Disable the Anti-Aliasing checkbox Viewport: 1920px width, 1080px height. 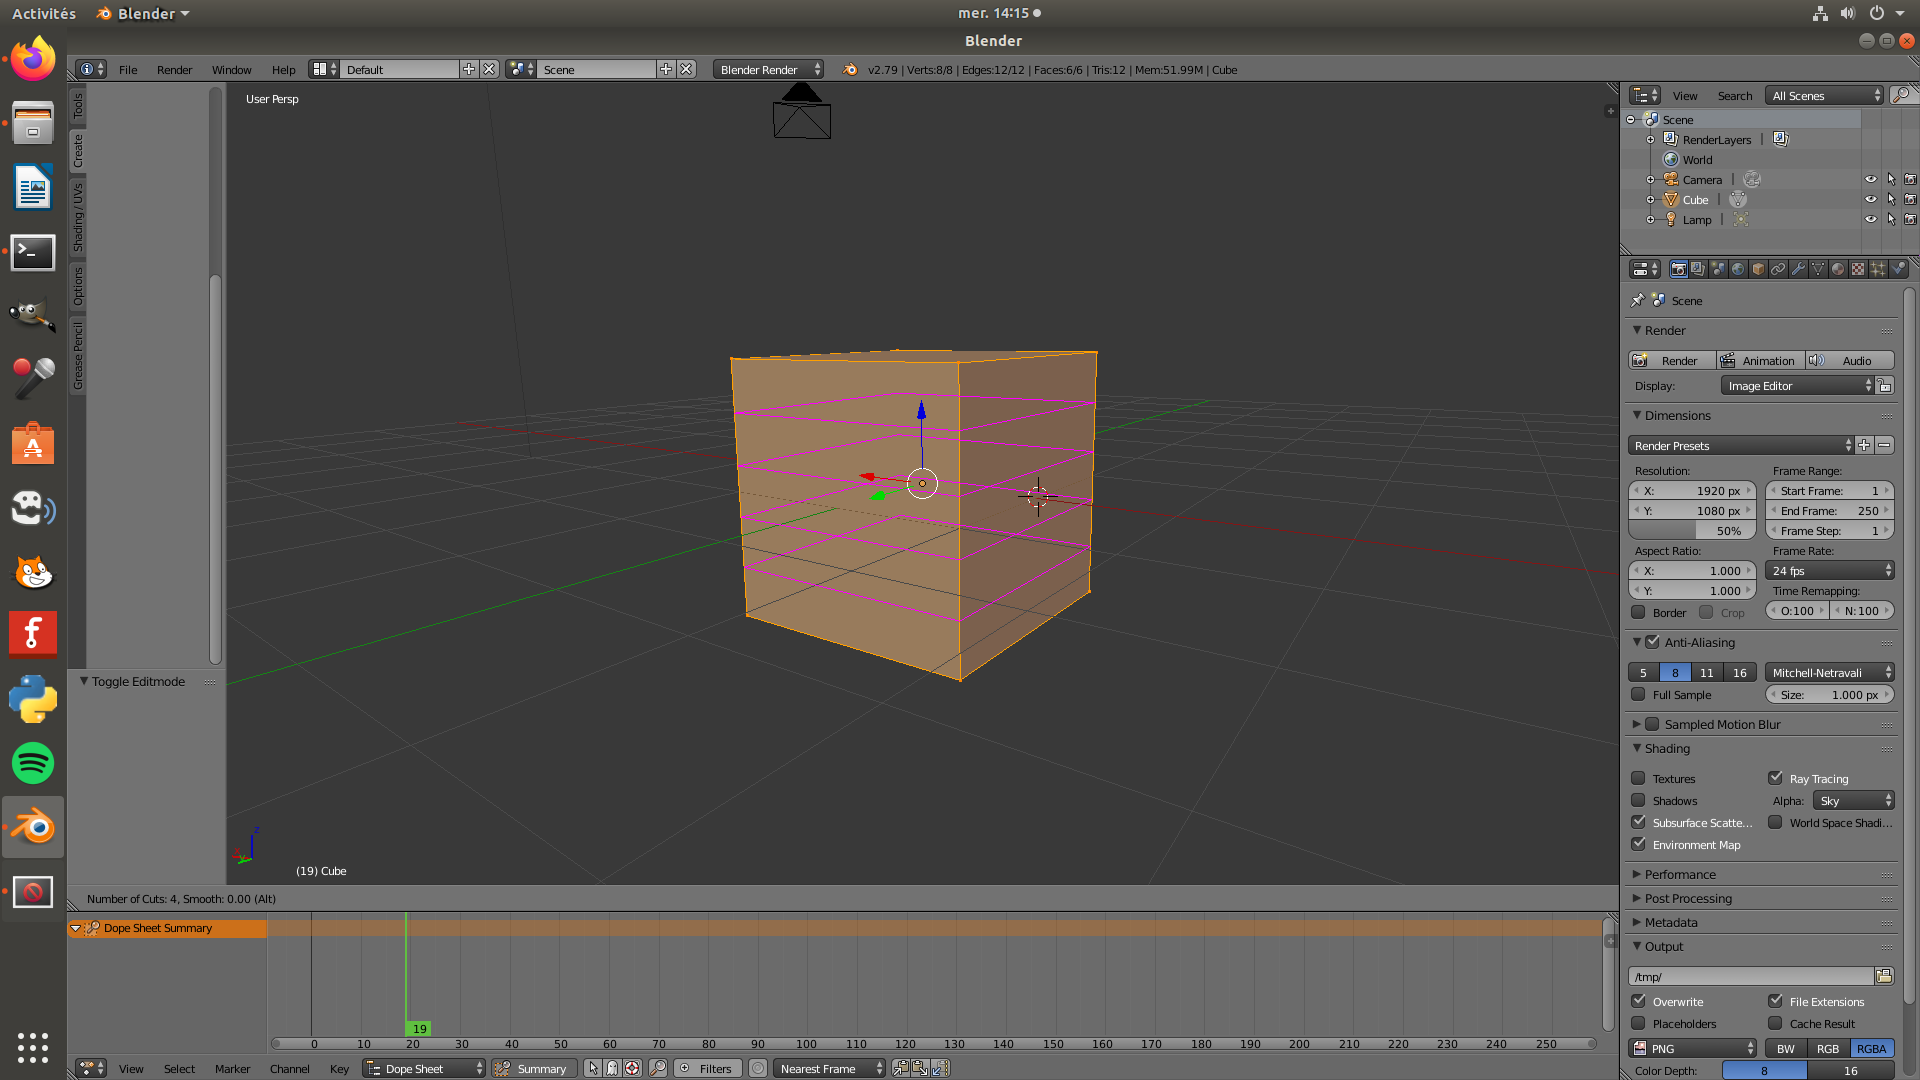click(x=1652, y=642)
